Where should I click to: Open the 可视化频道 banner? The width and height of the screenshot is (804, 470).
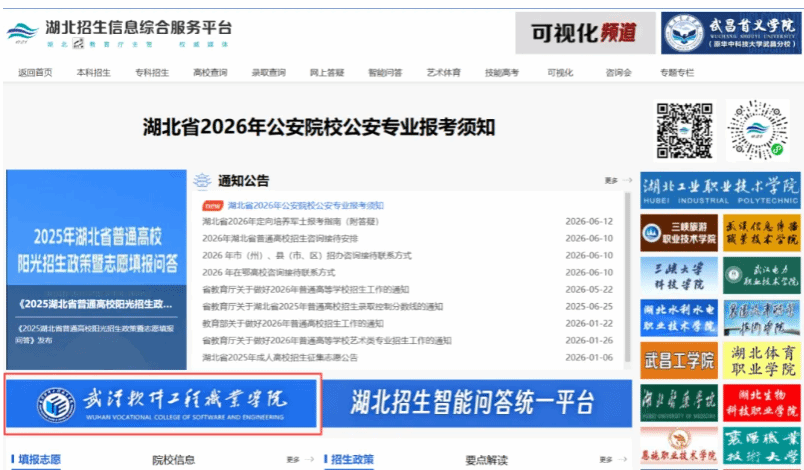pos(585,33)
